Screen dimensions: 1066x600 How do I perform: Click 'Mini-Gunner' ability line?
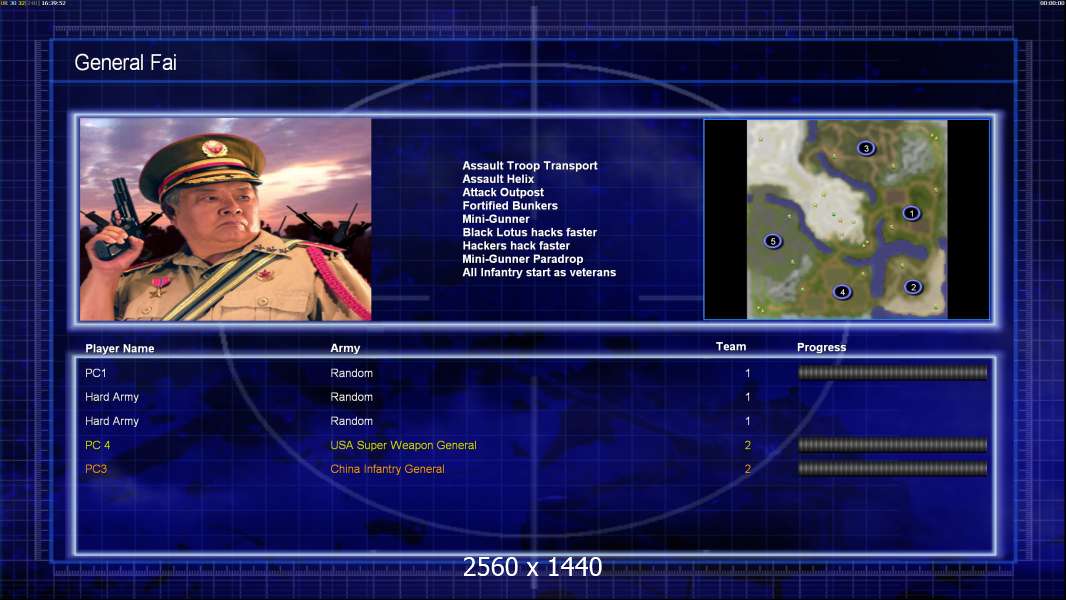[x=496, y=219]
